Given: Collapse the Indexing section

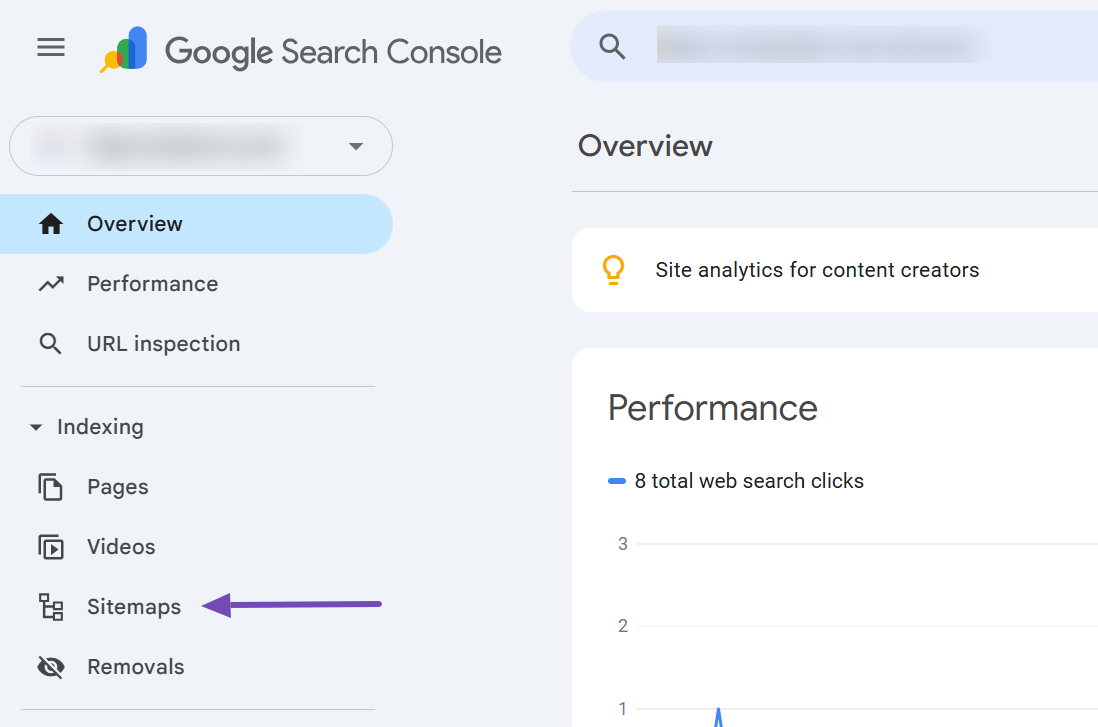Looking at the screenshot, I should (x=35, y=427).
